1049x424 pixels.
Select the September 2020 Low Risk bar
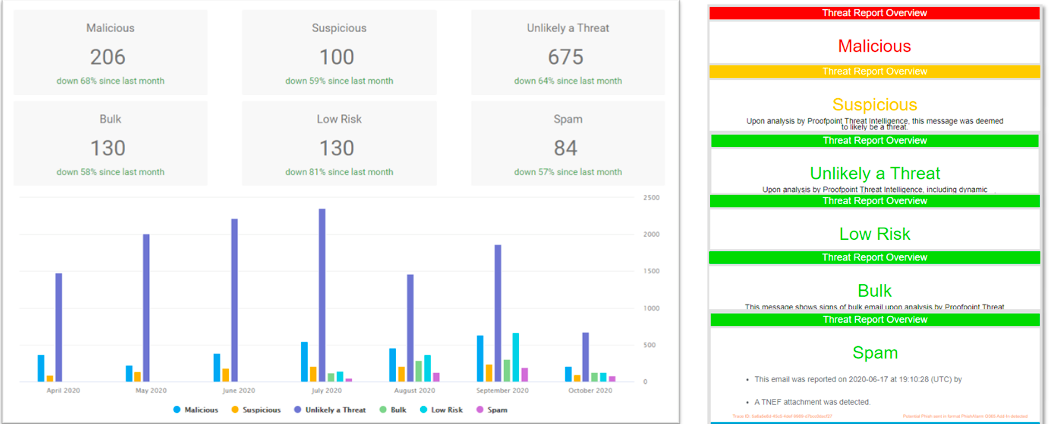pyautogui.click(x=516, y=357)
